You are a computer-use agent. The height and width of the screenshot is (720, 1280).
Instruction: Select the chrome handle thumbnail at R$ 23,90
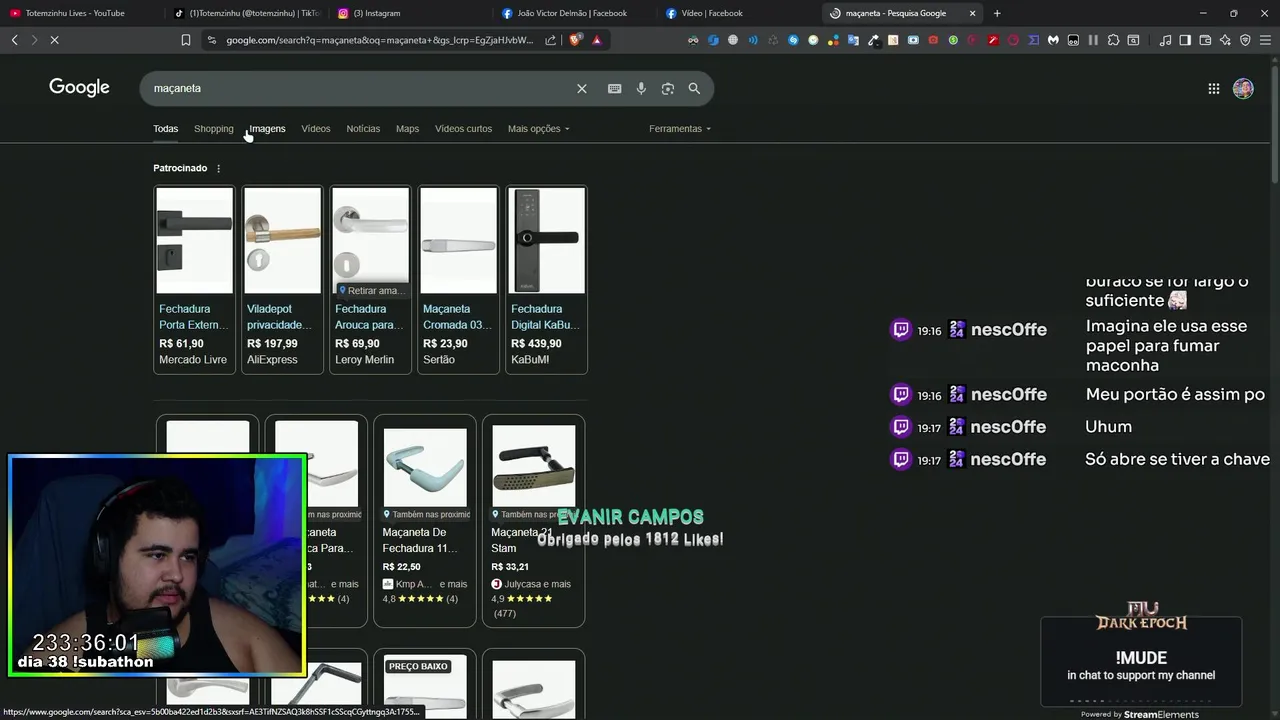(x=458, y=240)
